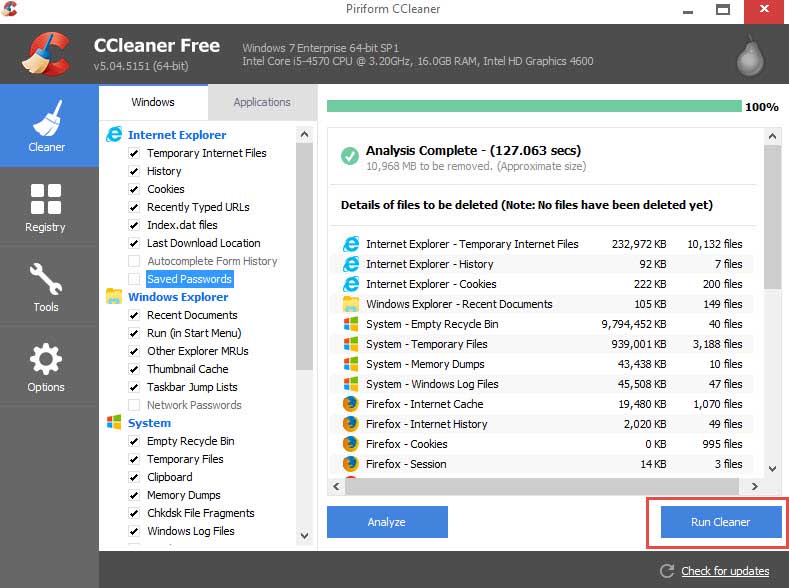
Task: Click Windows icon beside Windows Log Files result
Action: coord(351,384)
